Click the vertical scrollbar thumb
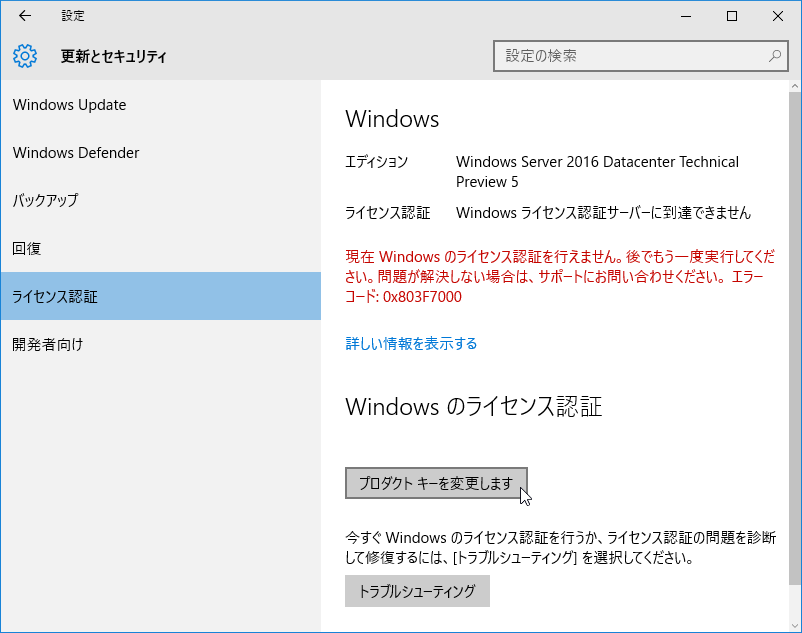 (x=794, y=338)
